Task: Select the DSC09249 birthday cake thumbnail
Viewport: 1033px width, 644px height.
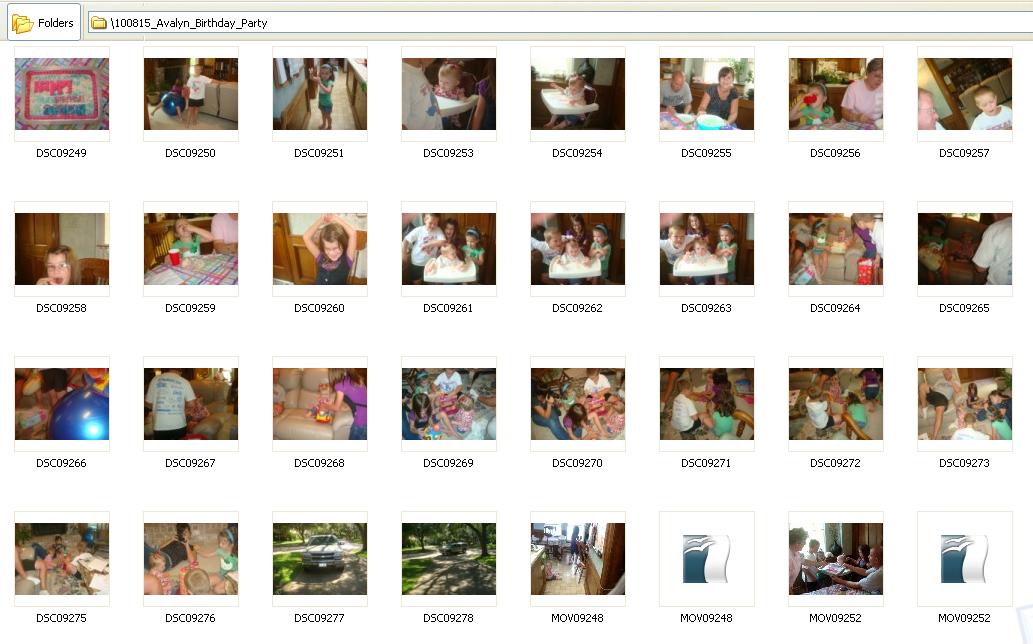Action: pyautogui.click(x=62, y=94)
